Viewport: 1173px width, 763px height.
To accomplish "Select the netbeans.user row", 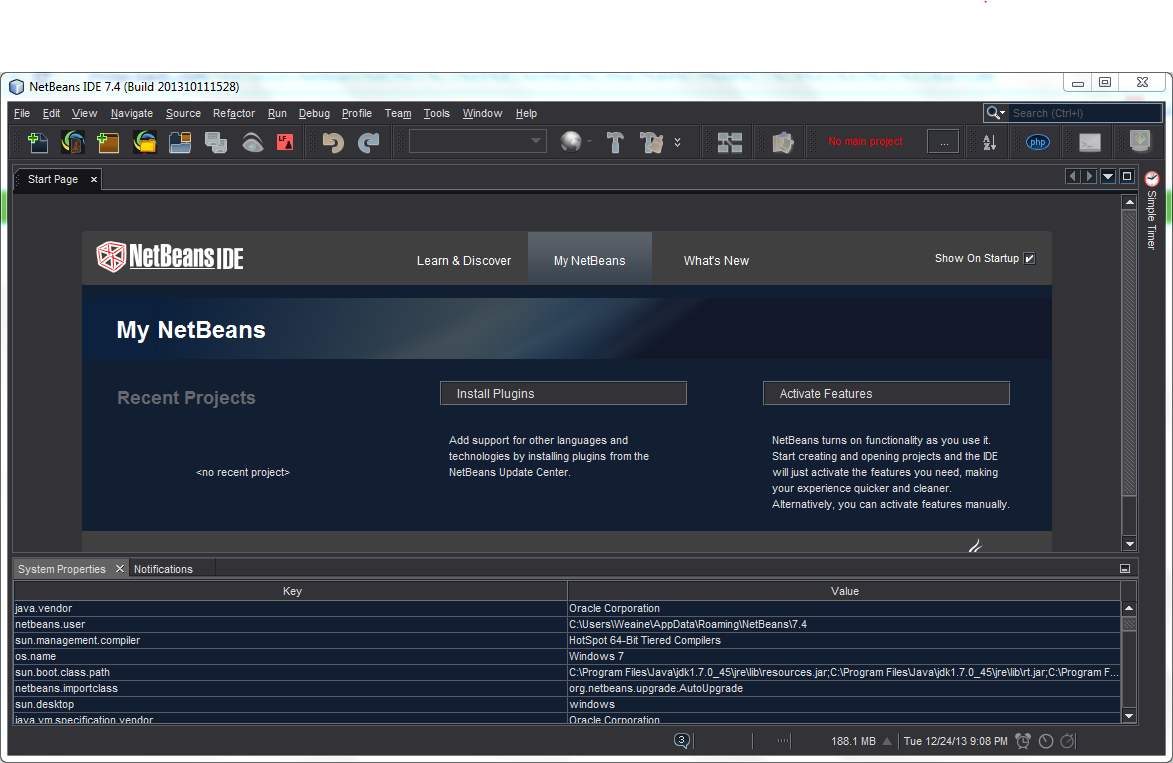I will 567,624.
